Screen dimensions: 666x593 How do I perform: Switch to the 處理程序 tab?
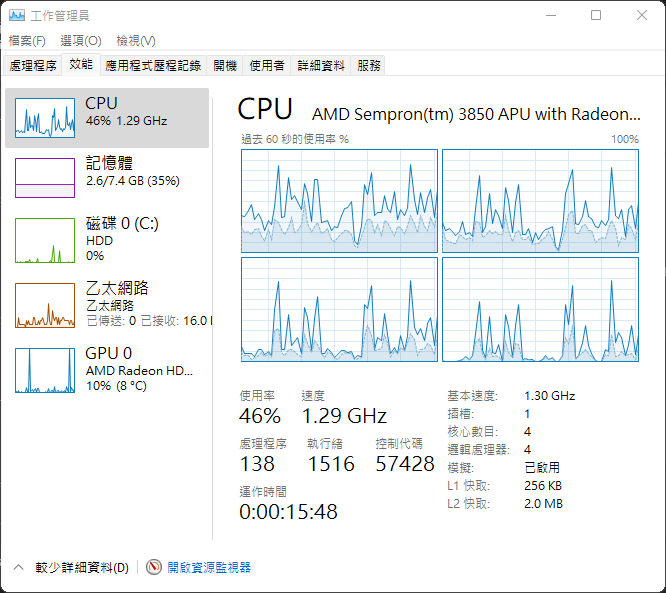[x=33, y=65]
